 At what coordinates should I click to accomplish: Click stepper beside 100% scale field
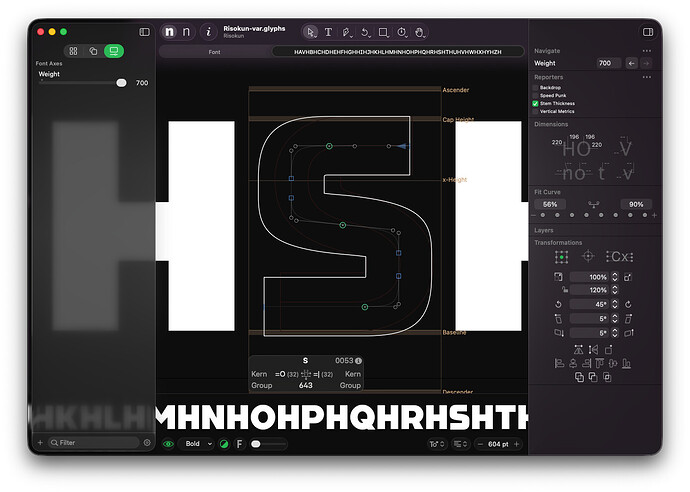615,277
